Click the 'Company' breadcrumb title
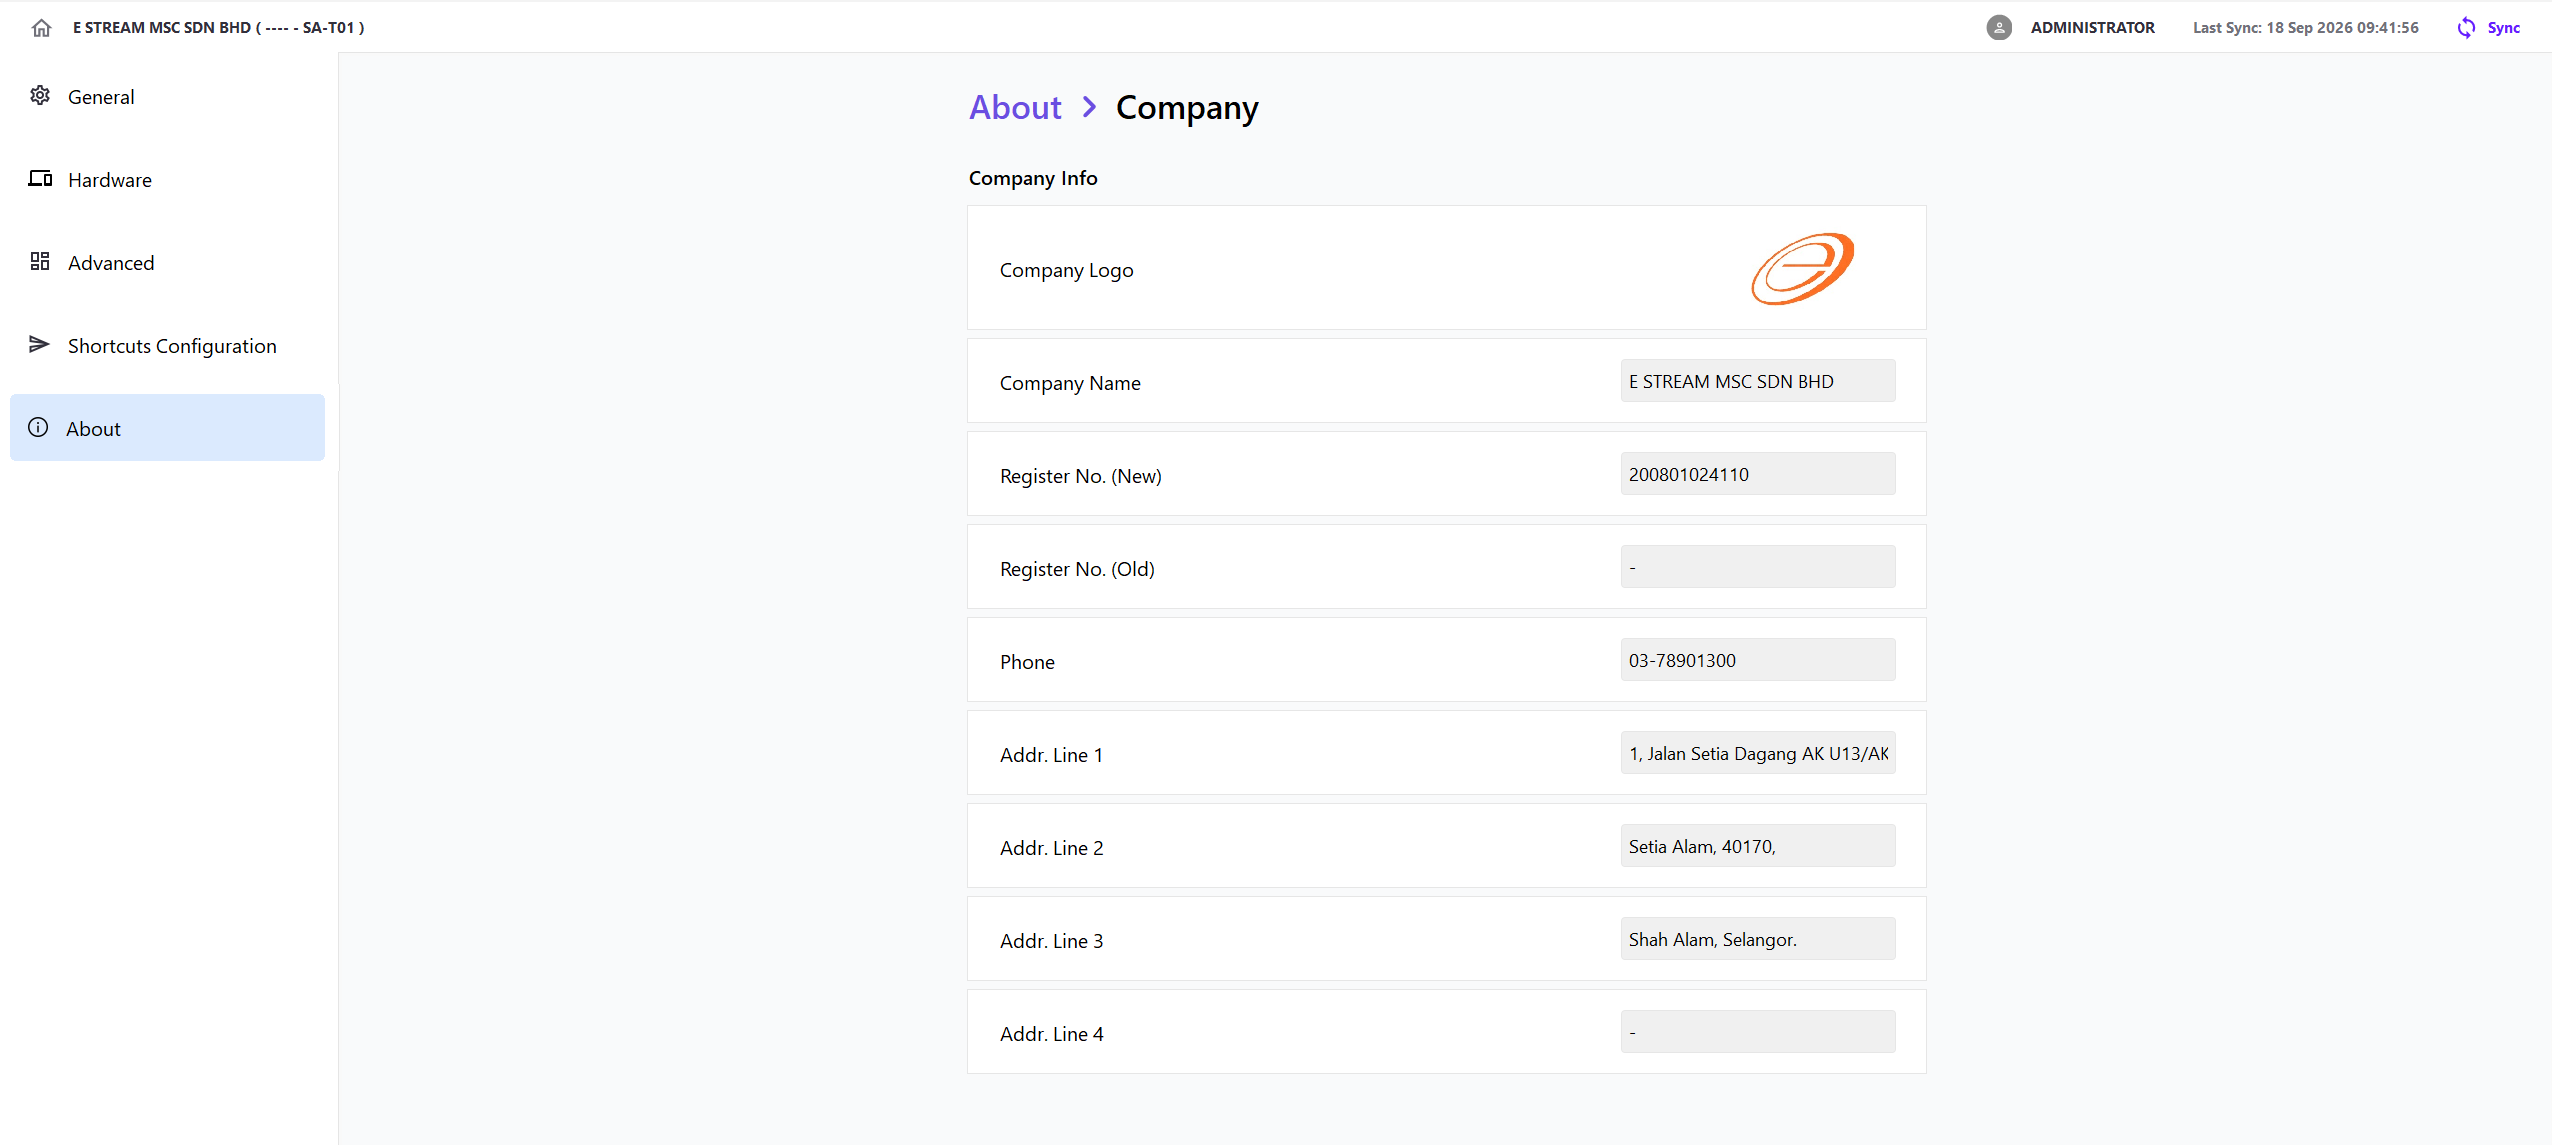This screenshot has width=2552, height=1145. (x=1187, y=108)
